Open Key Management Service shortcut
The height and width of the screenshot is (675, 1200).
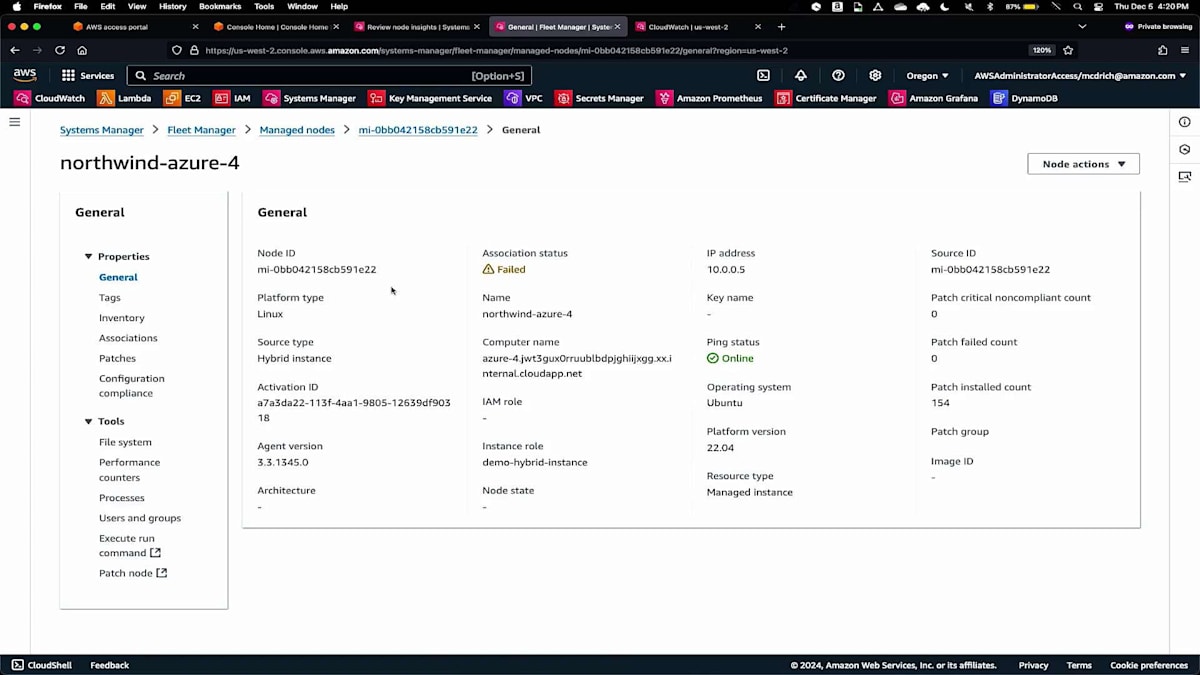(x=431, y=98)
